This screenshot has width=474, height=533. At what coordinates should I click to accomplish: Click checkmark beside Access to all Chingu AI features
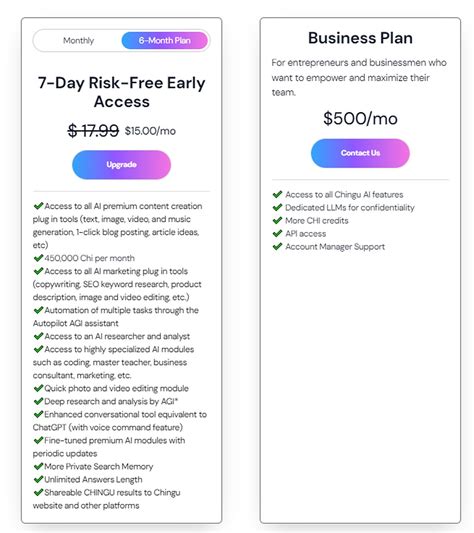(277, 194)
